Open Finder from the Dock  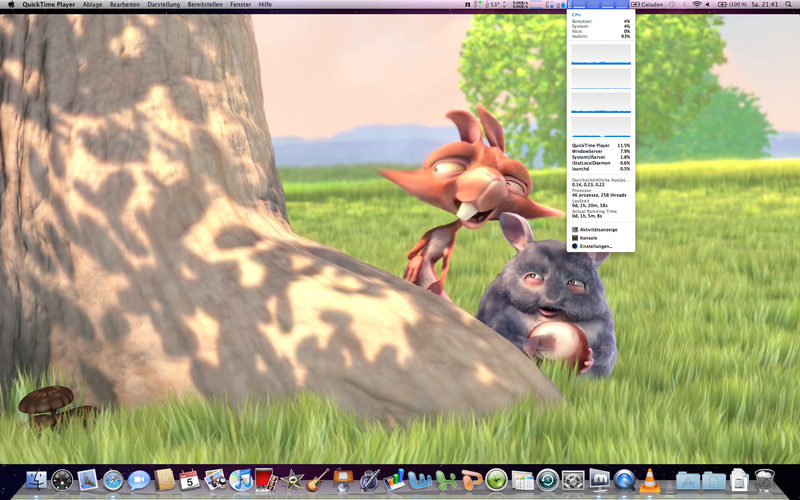click(37, 480)
